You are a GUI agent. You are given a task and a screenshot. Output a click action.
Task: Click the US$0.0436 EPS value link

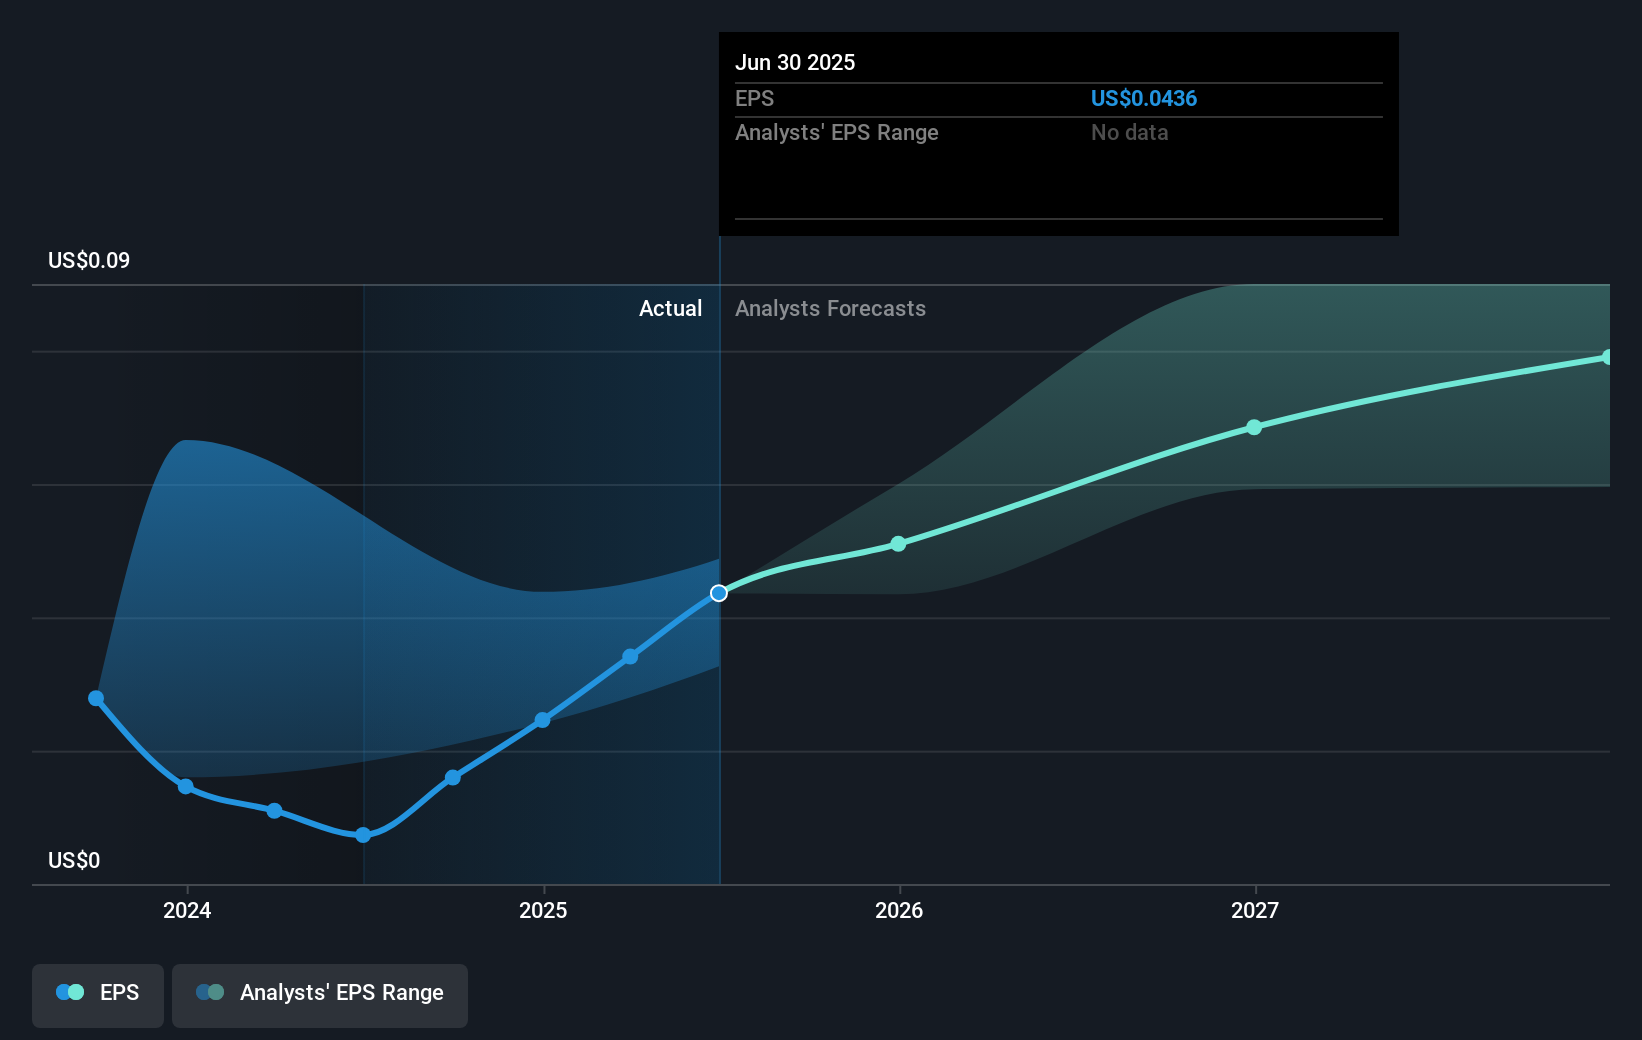pos(1144,98)
